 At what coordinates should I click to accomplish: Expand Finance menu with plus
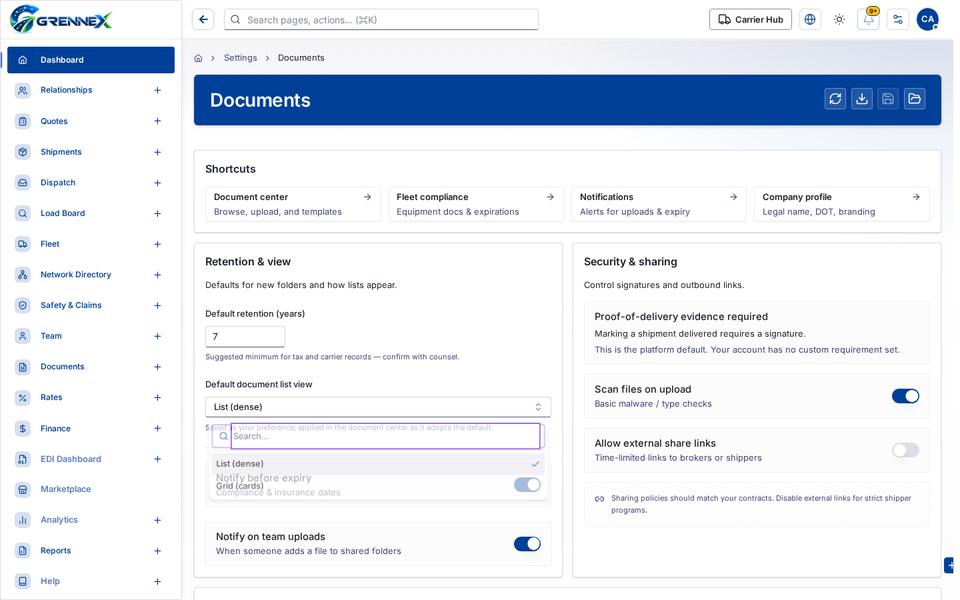[157, 428]
